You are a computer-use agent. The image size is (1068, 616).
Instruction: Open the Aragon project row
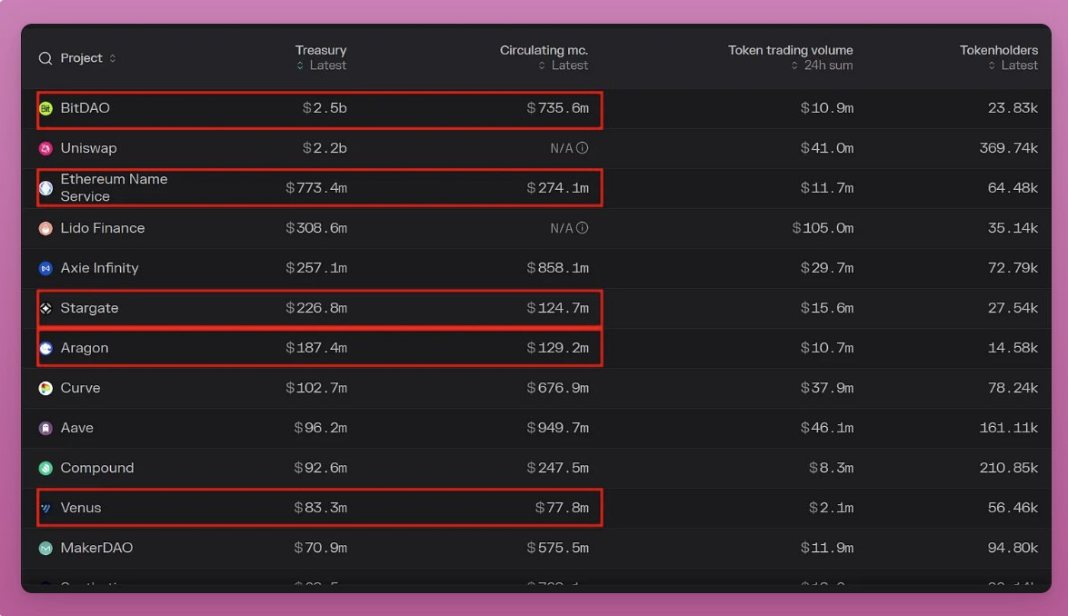click(x=84, y=348)
